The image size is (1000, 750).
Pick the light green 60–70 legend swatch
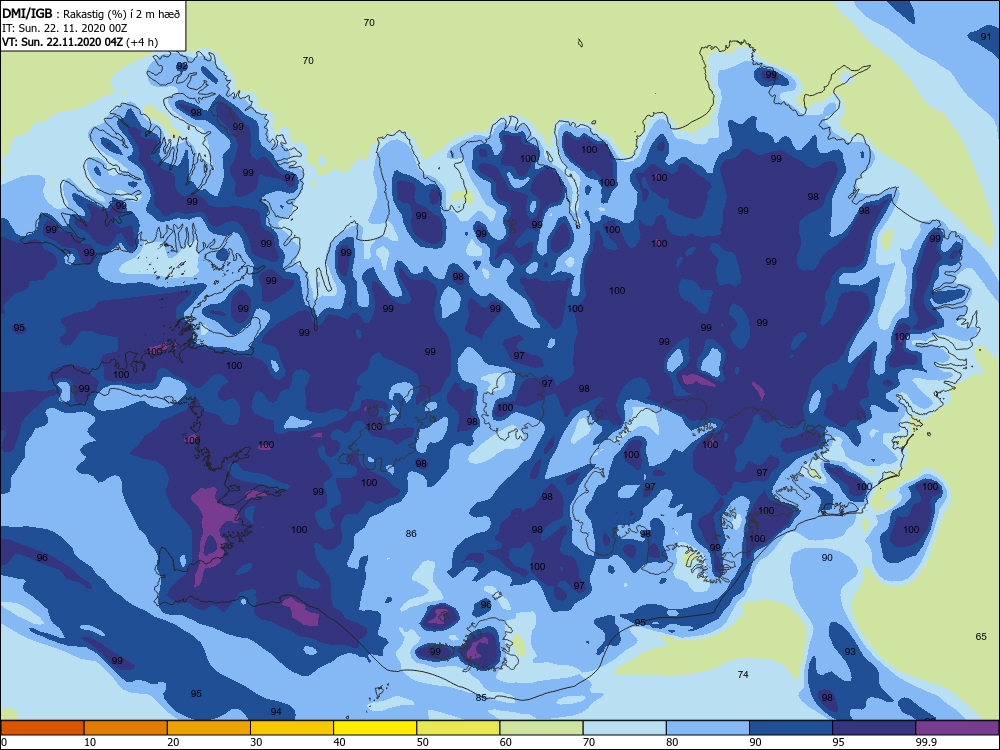tap(541, 728)
